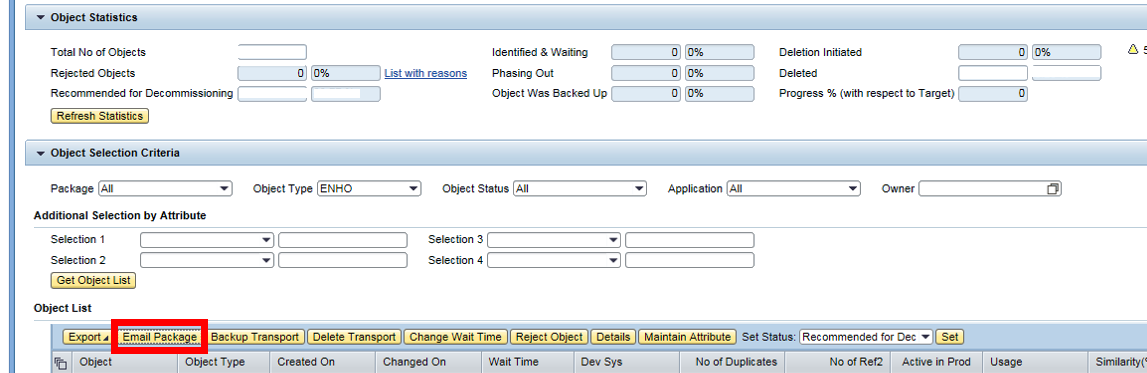1147x373 pixels.
Task: Open the Export menu button
Action: click(x=86, y=337)
